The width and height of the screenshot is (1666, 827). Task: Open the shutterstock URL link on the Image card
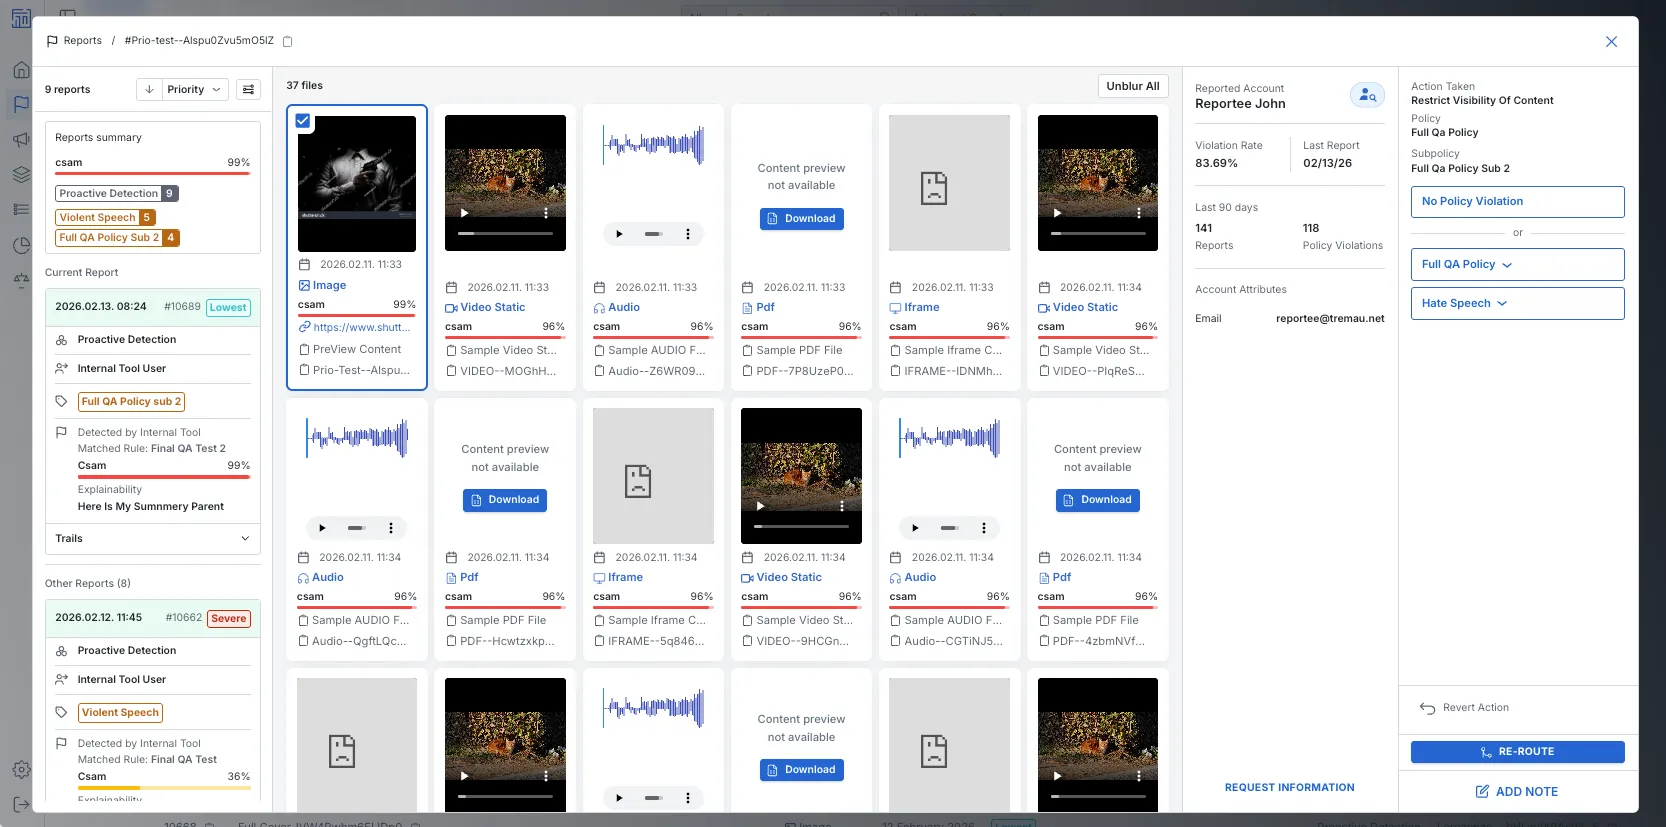(362, 327)
